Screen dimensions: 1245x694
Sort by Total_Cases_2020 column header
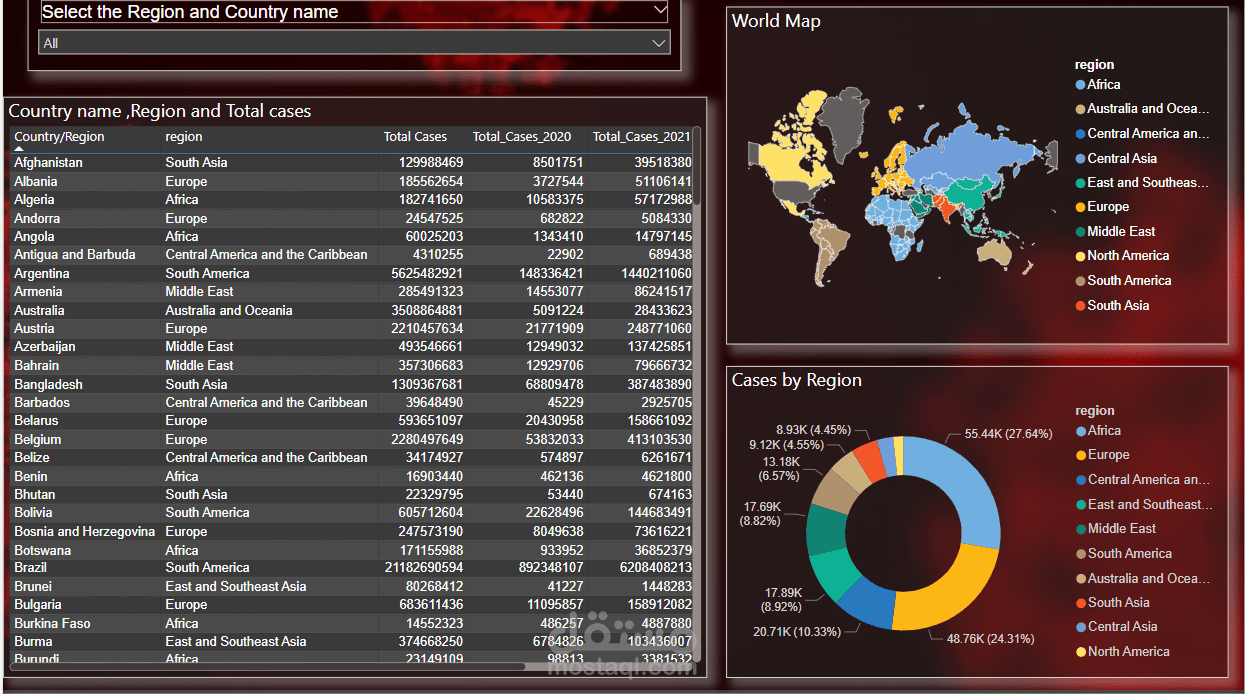[x=522, y=137]
